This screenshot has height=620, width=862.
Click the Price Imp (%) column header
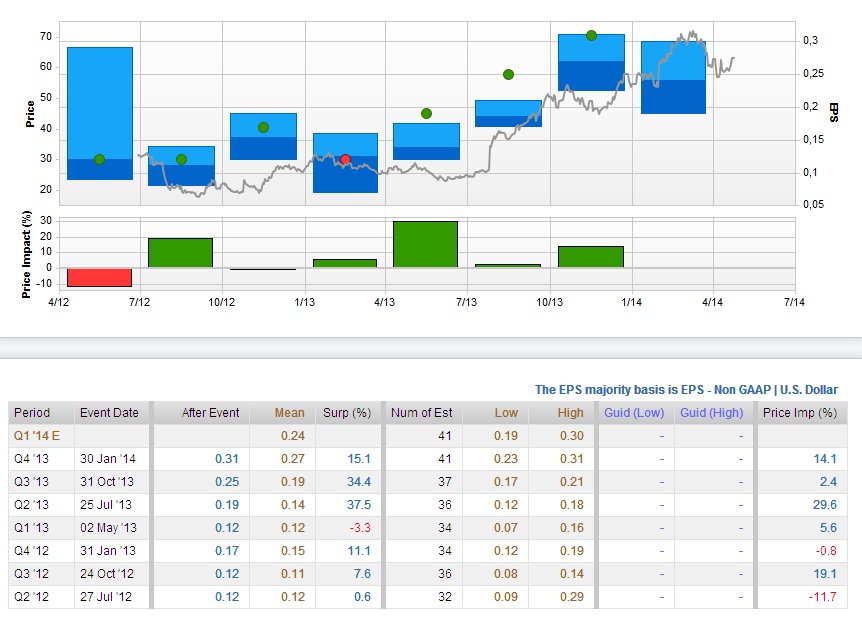click(800, 413)
